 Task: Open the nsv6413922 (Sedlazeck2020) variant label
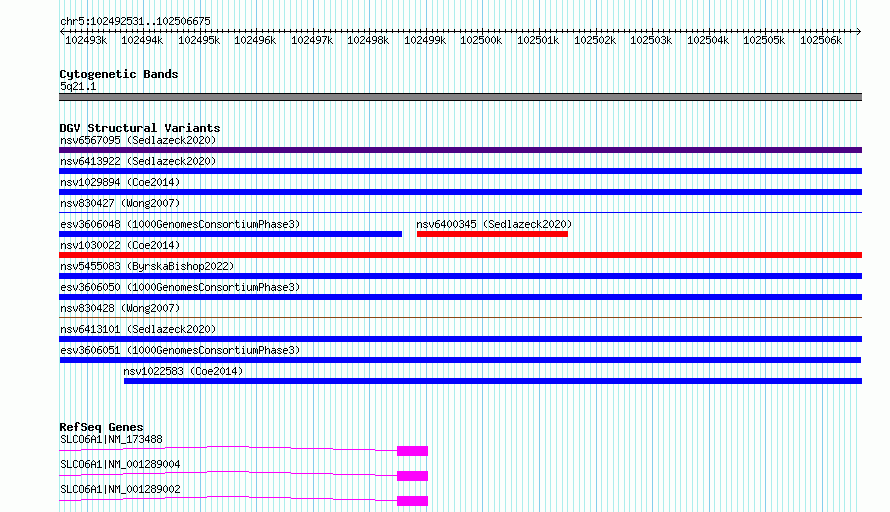tap(138, 161)
